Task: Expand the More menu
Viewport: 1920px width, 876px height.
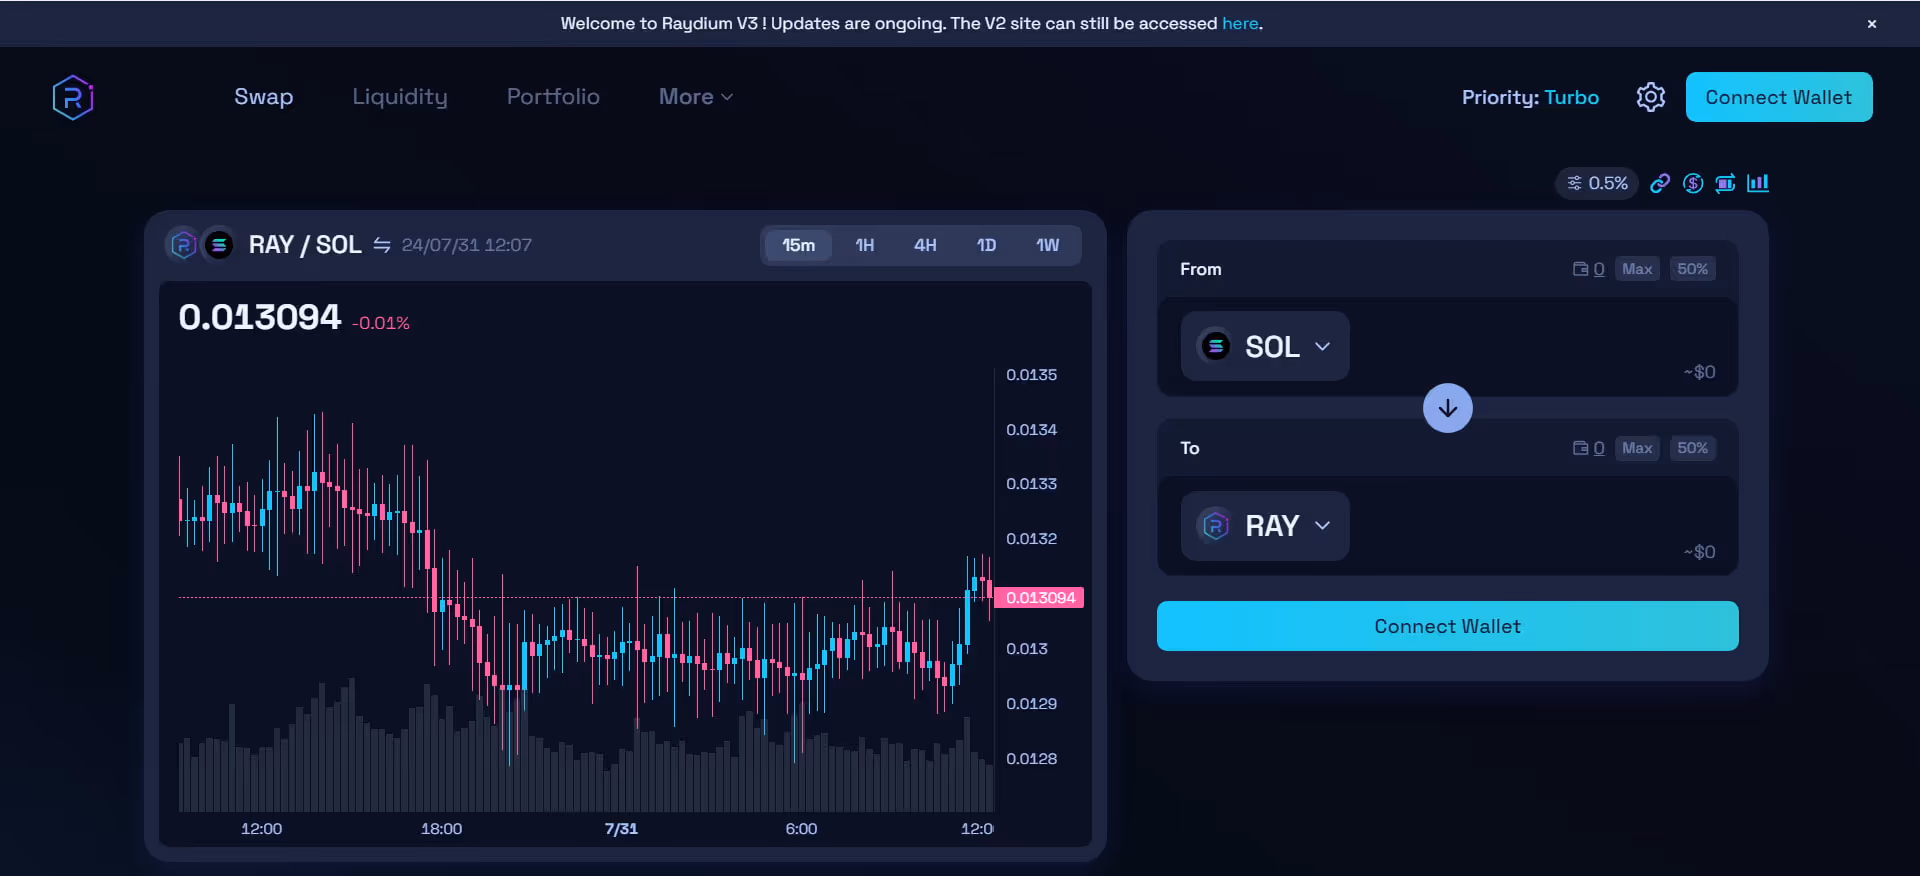Action: pos(696,97)
